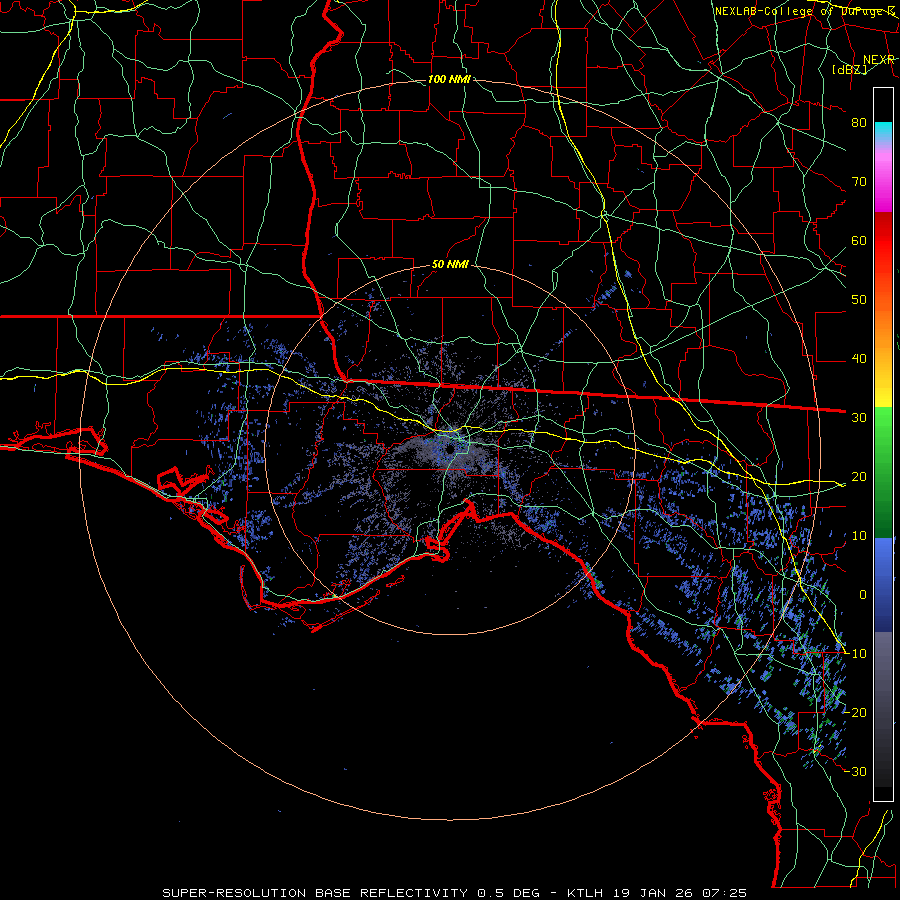This screenshot has height=900, width=900.
Task: Click the NEXR label in the top right
Action: [x=878, y=60]
